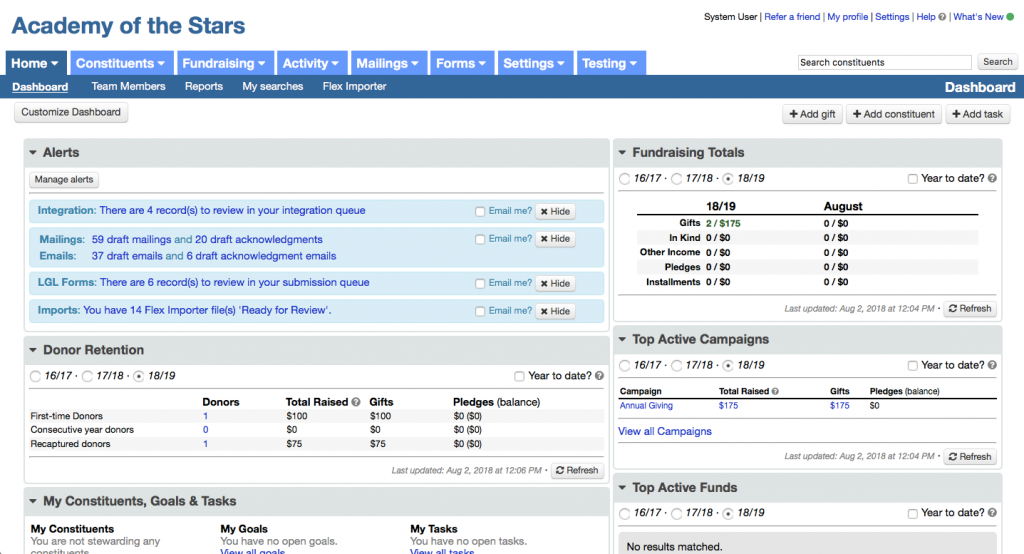Refresh the Fundraising Totals panel
The image size is (1024, 554).
click(x=970, y=308)
